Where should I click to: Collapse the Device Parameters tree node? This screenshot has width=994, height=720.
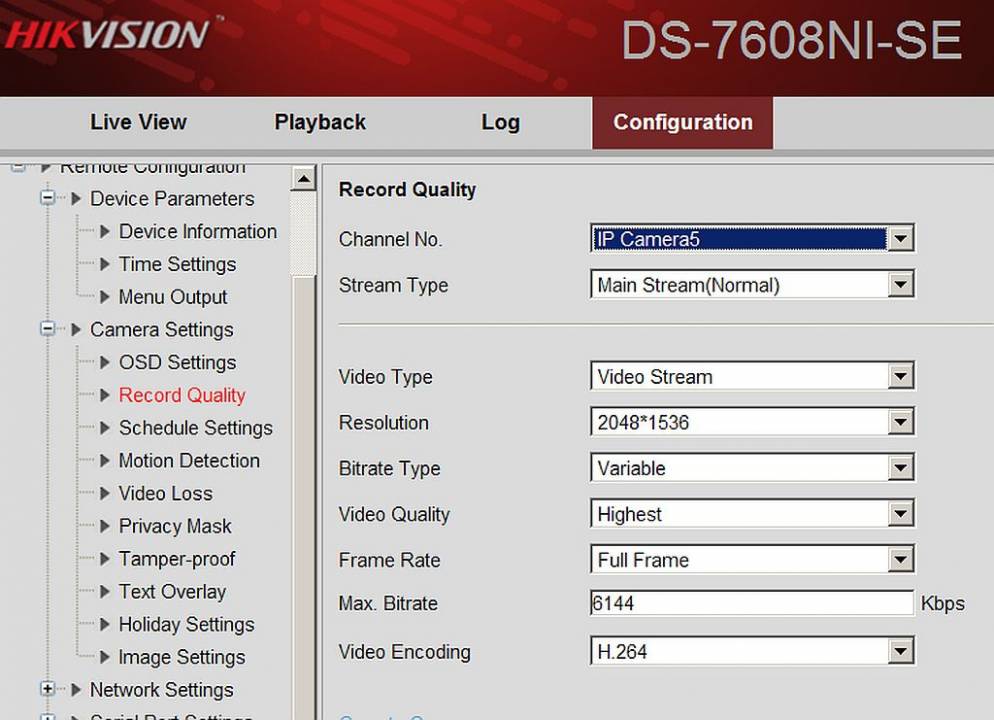(48, 198)
